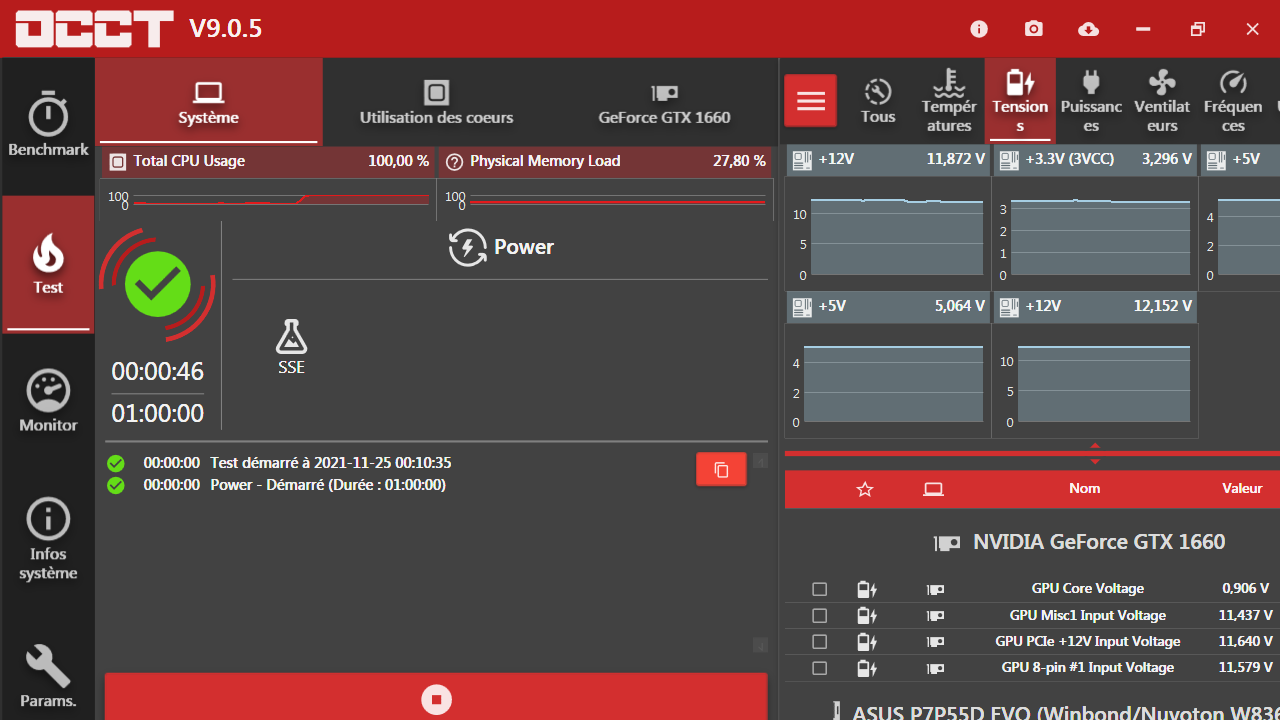Click the sensor icon on the +5V 5,064 V card
This screenshot has width=1280, height=720.
[802, 306]
